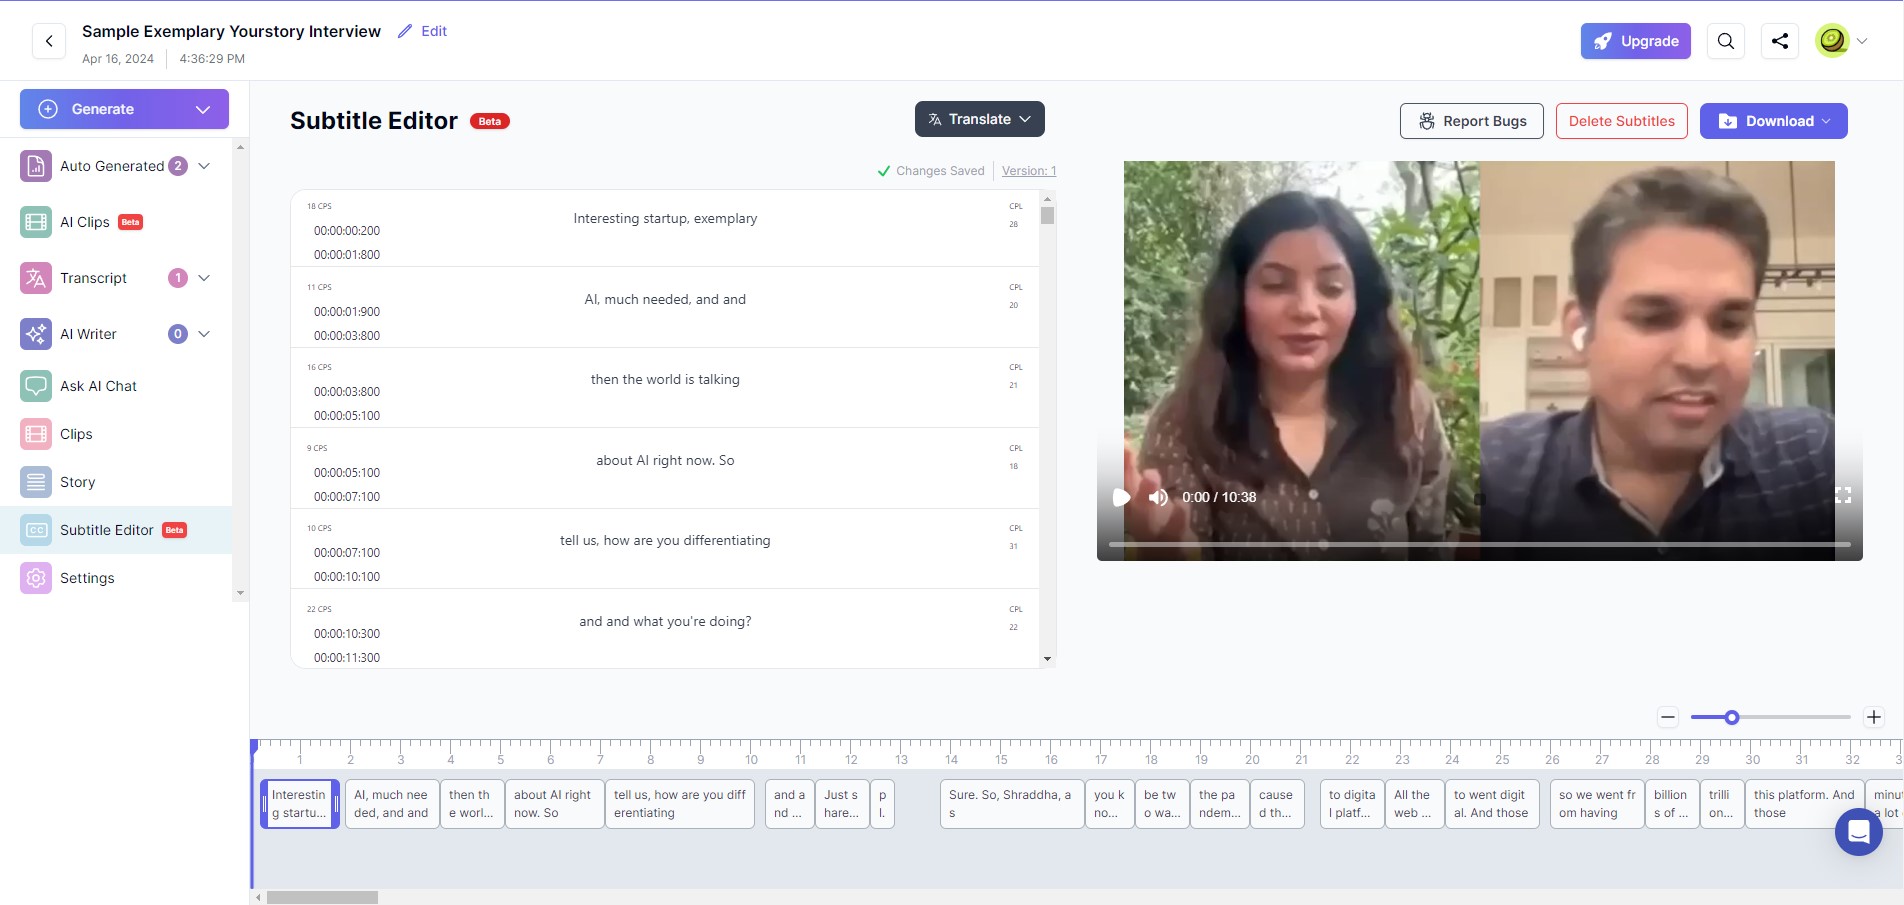The width and height of the screenshot is (1904, 905).
Task: Open the Download dropdown menu
Action: click(x=1774, y=121)
